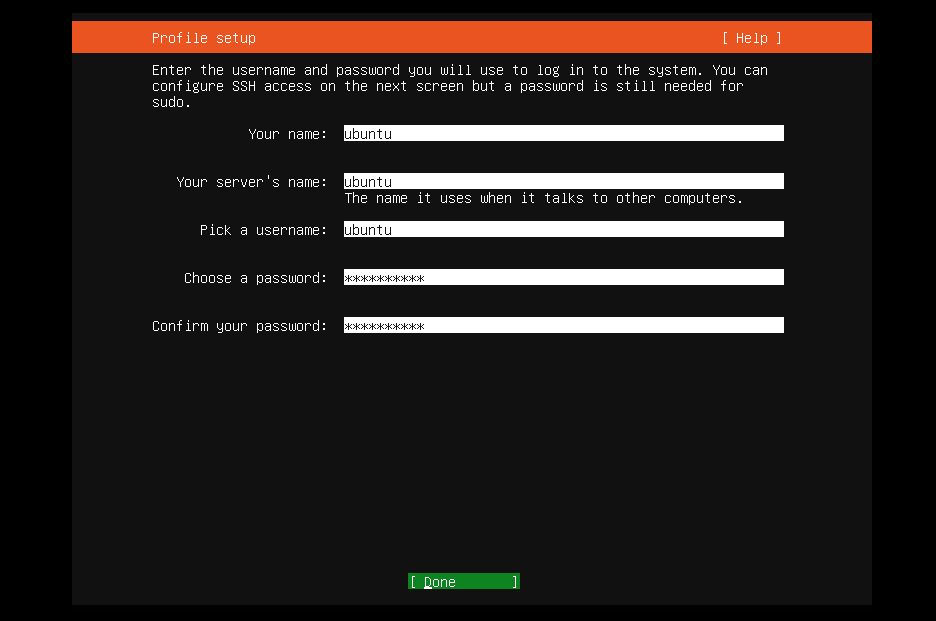
Task: Click the word 'sudo' in instructions
Action: 168,102
